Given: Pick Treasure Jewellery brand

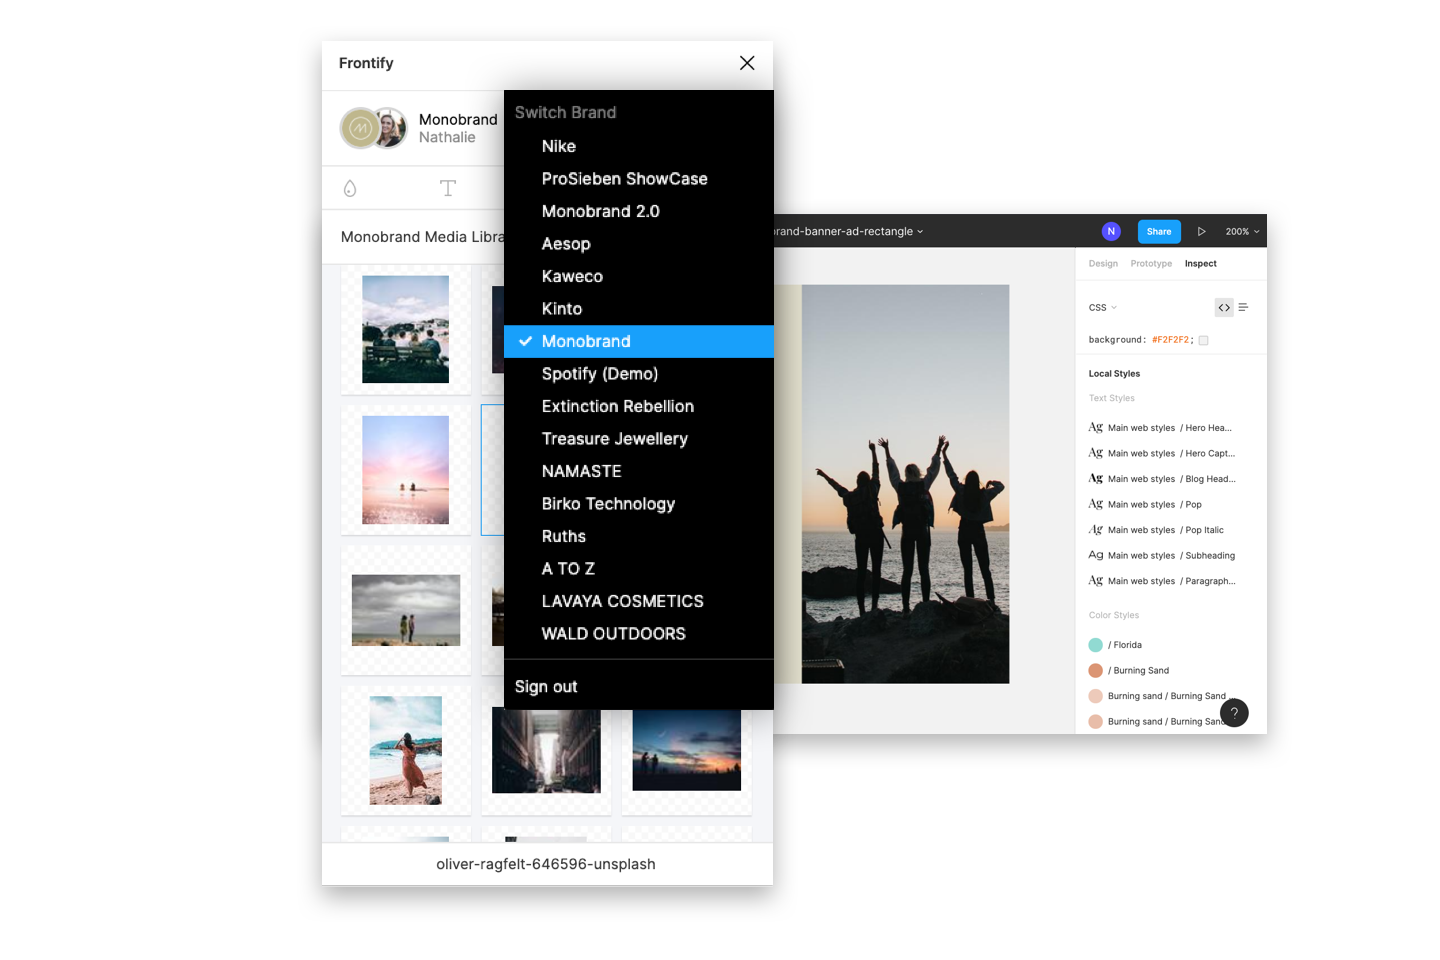Looking at the screenshot, I should point(639,439).
